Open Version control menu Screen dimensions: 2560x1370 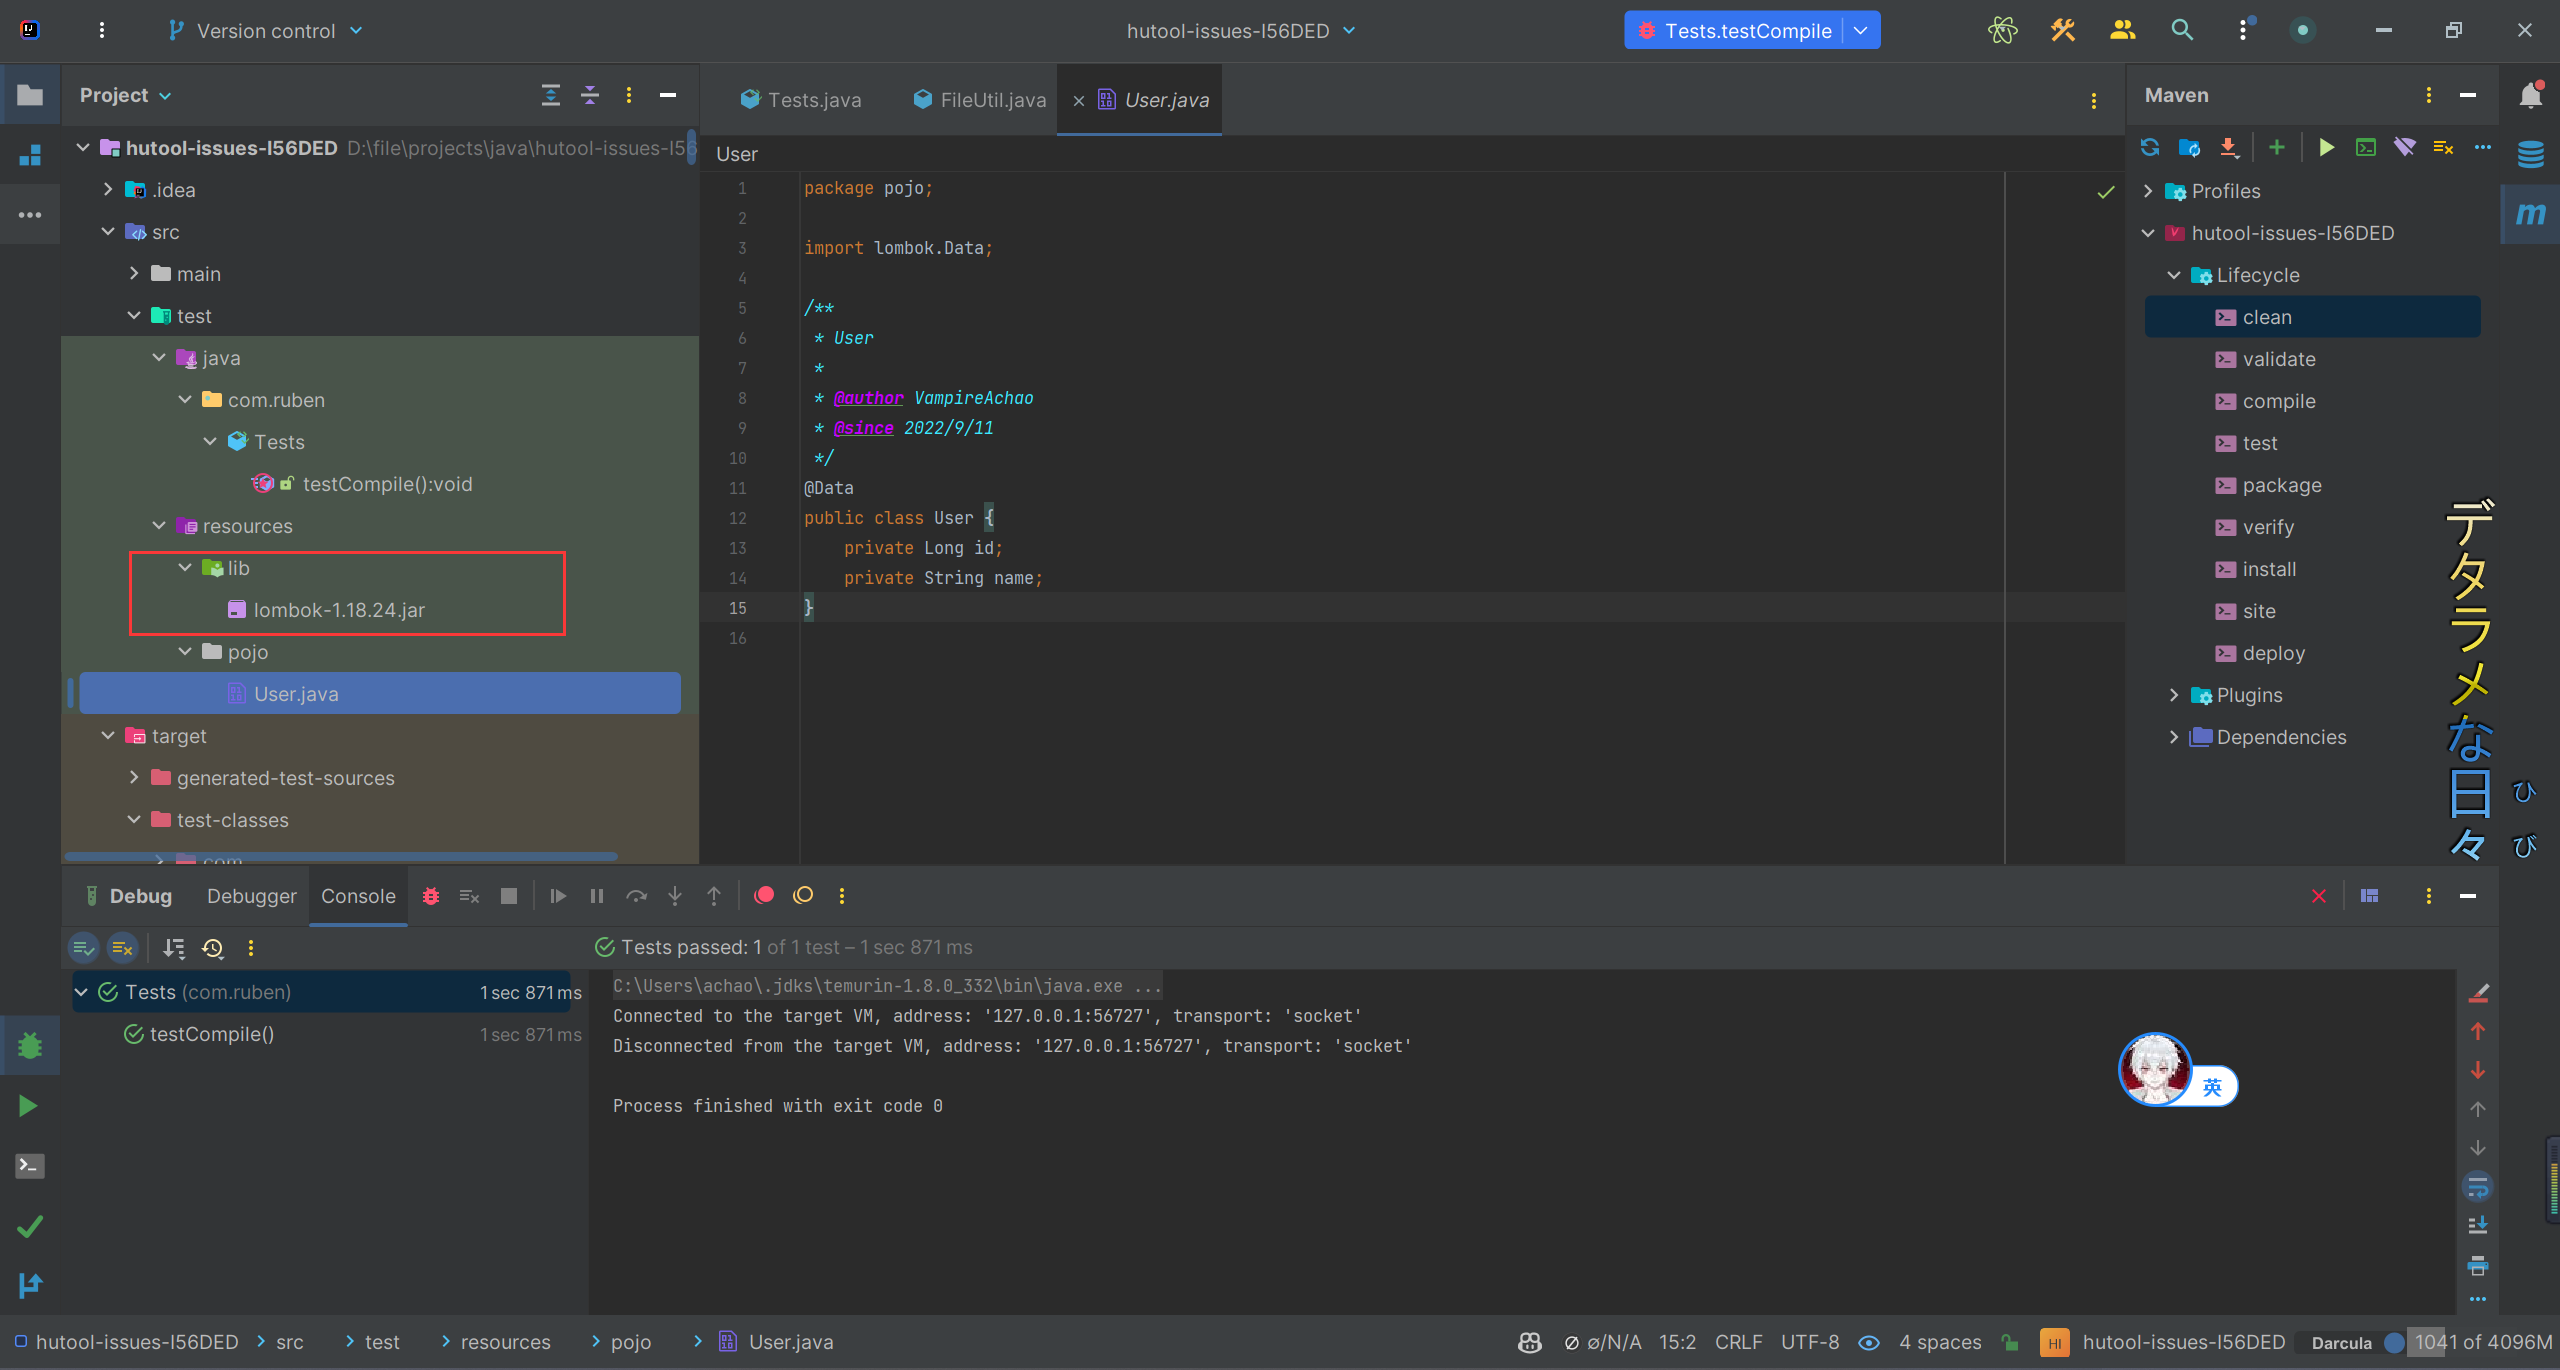(x=265, y=31)
